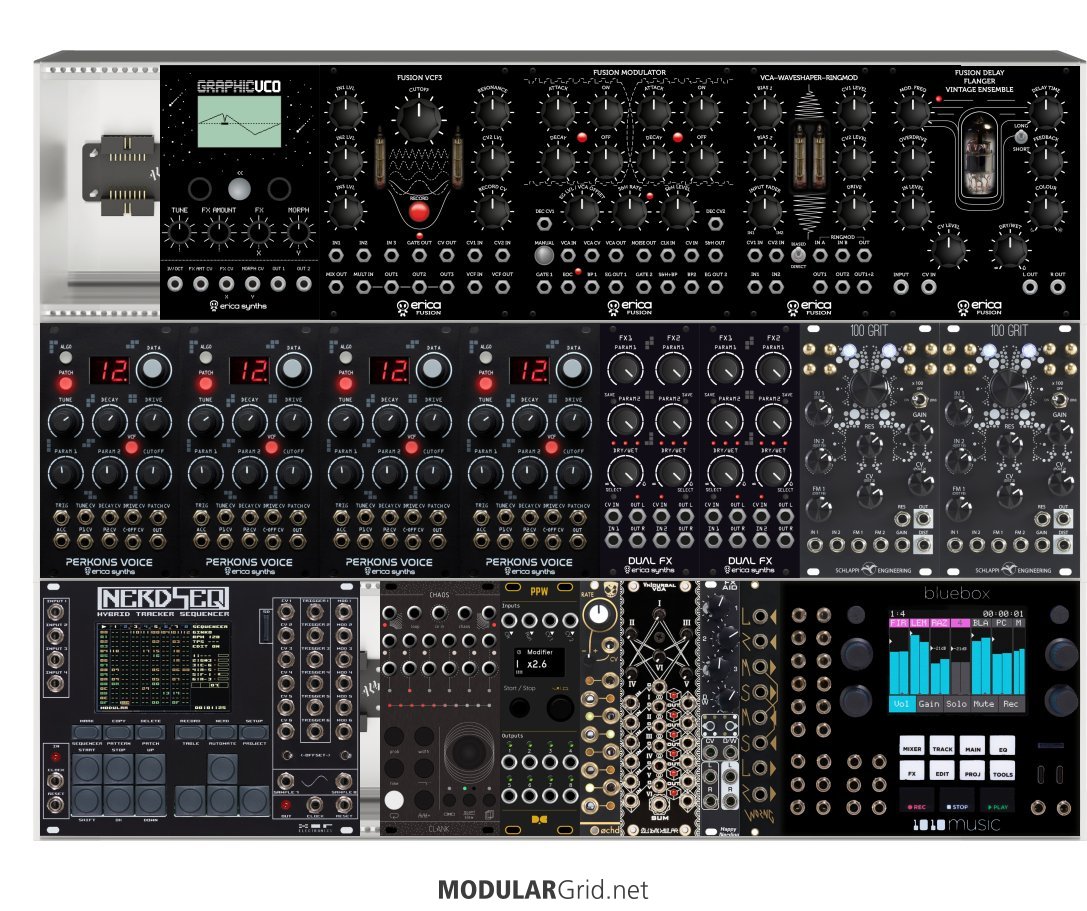Adjust the S&H LEVEL knob on Fusion Modulator
The width and height of the screenshot is (1087, 911).
point(678,210)
